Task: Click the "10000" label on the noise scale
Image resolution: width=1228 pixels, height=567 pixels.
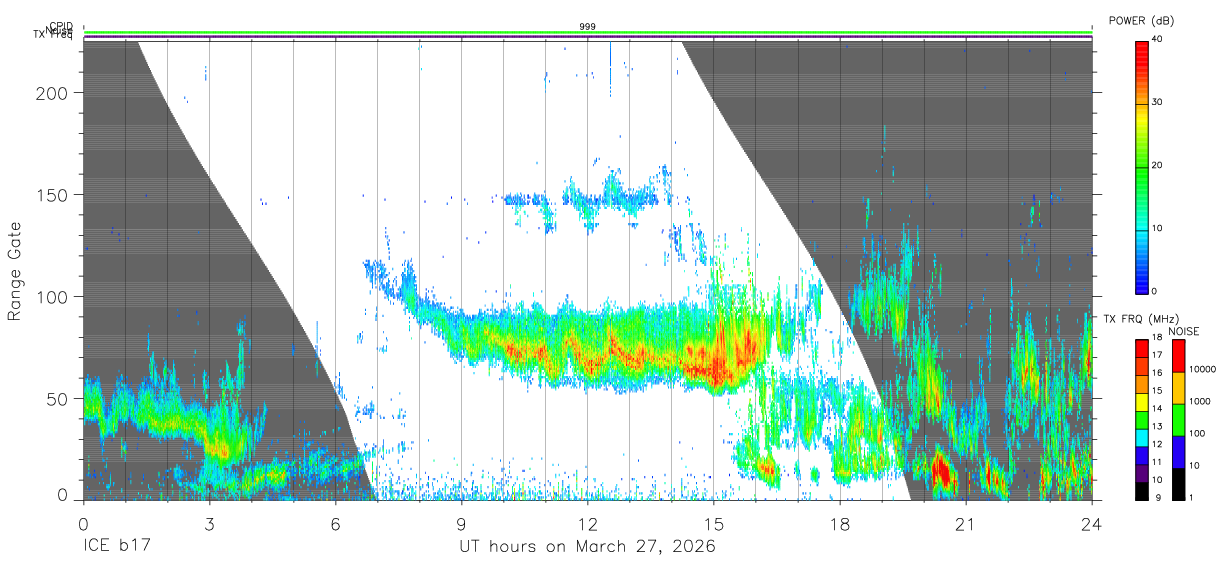Action: click(1201, 369)
